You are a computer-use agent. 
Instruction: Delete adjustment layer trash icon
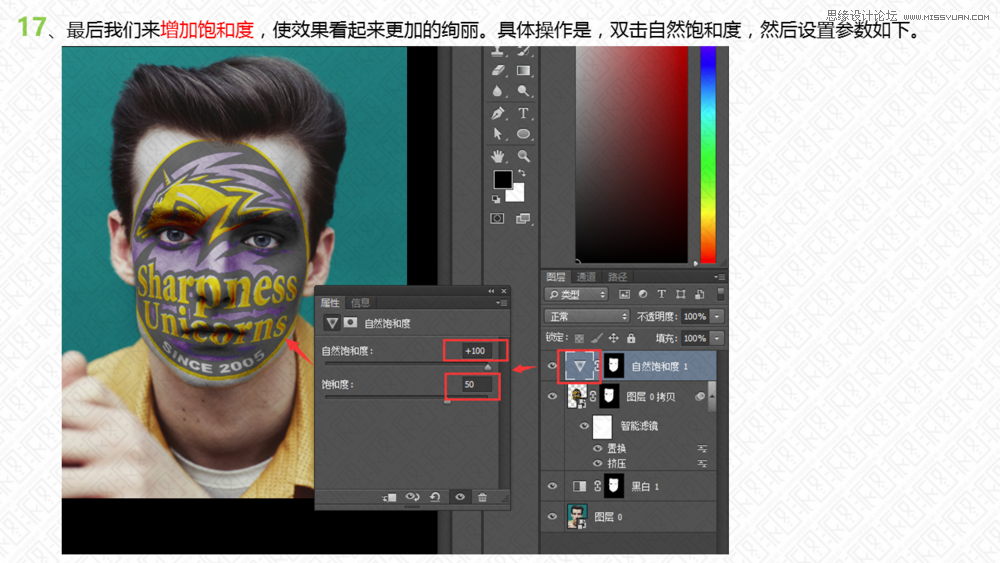482,497
